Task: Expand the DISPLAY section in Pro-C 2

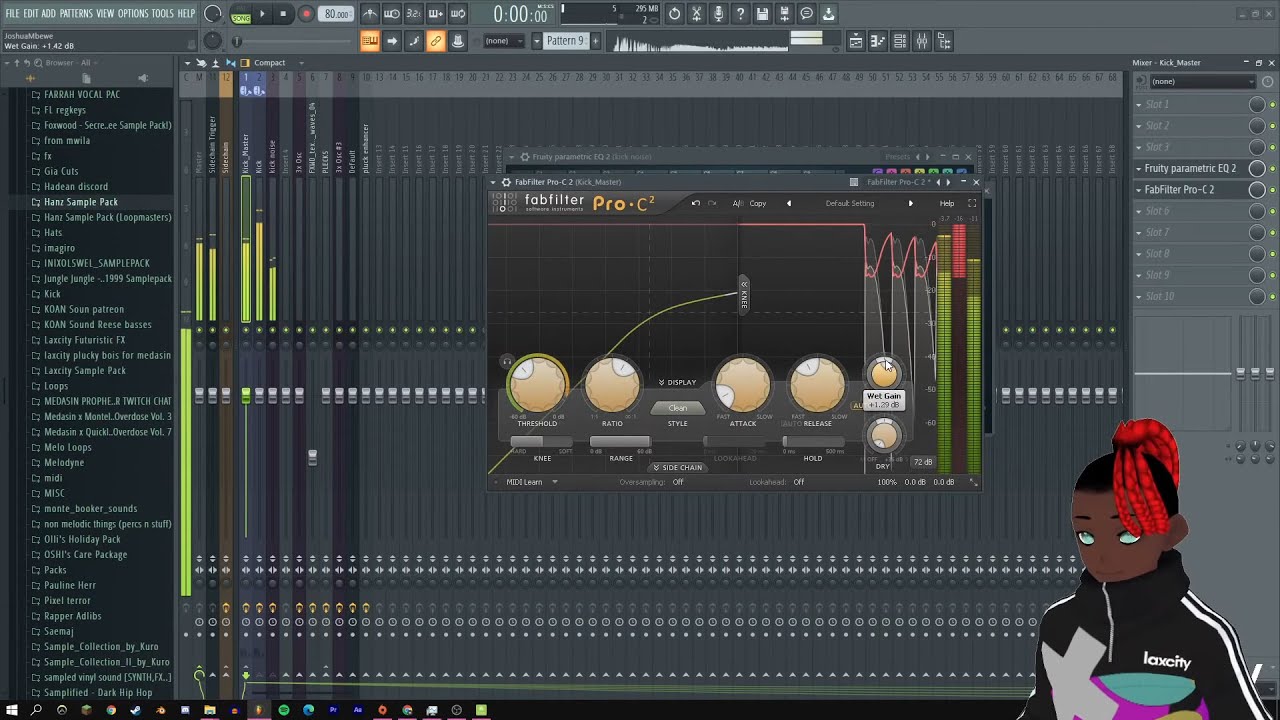Action: pos(677,382)
